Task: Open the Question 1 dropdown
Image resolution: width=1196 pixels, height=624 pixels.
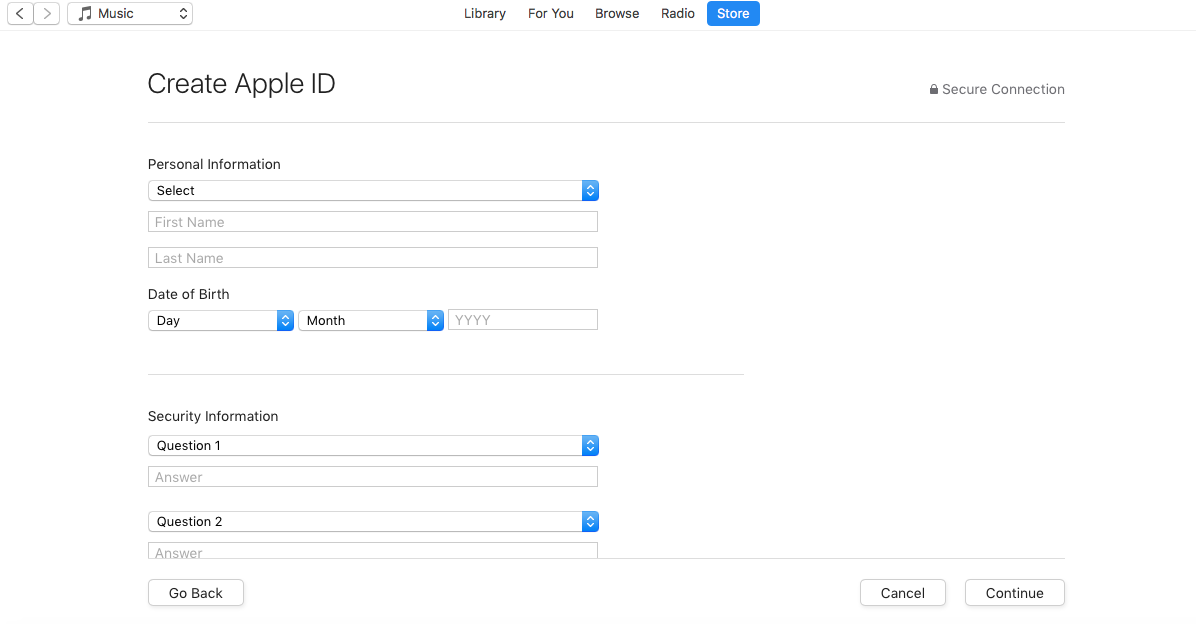Action: coord(373,445)
